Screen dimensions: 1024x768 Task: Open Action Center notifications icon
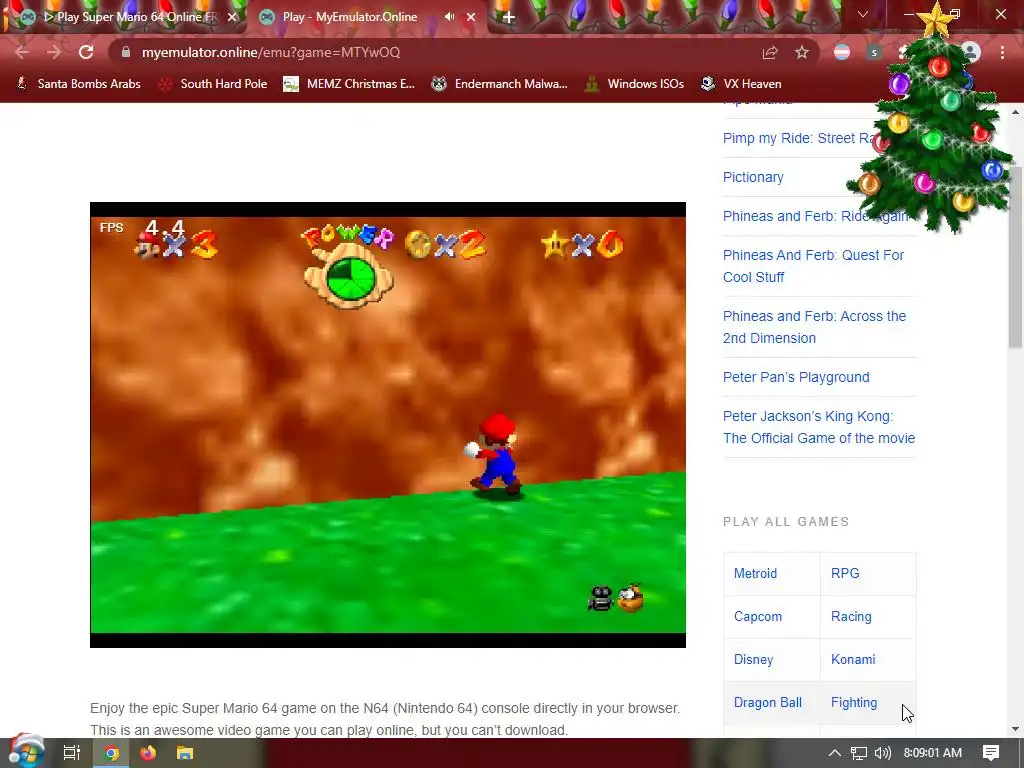[x=991, y=753]
